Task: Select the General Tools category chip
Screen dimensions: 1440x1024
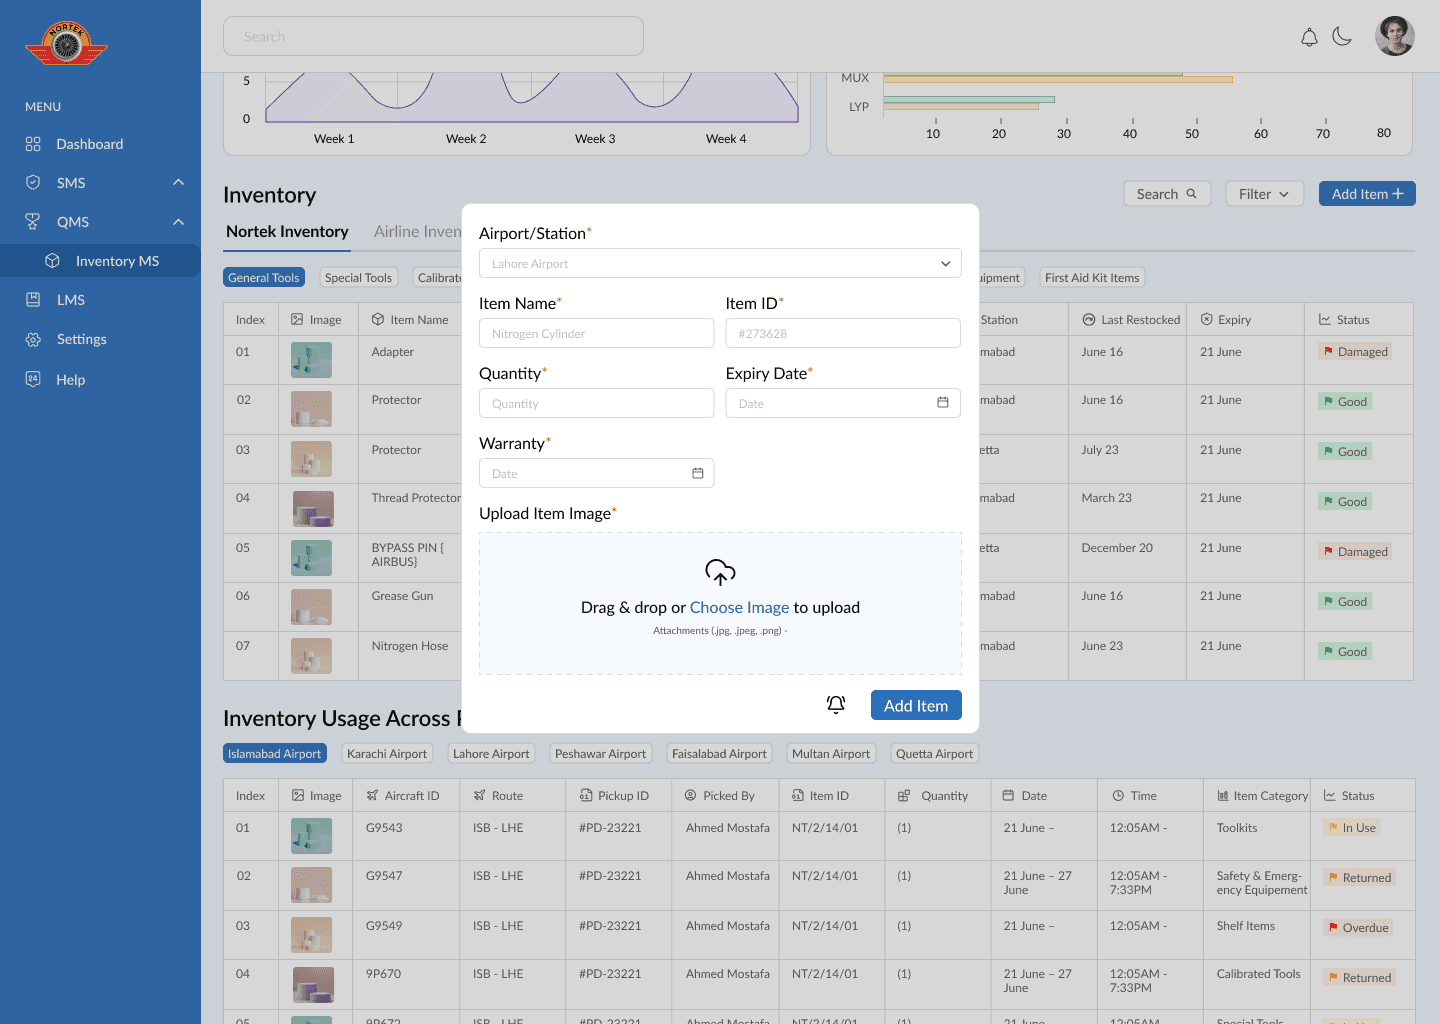Action: pyautogui.click(x=264, y=278)
